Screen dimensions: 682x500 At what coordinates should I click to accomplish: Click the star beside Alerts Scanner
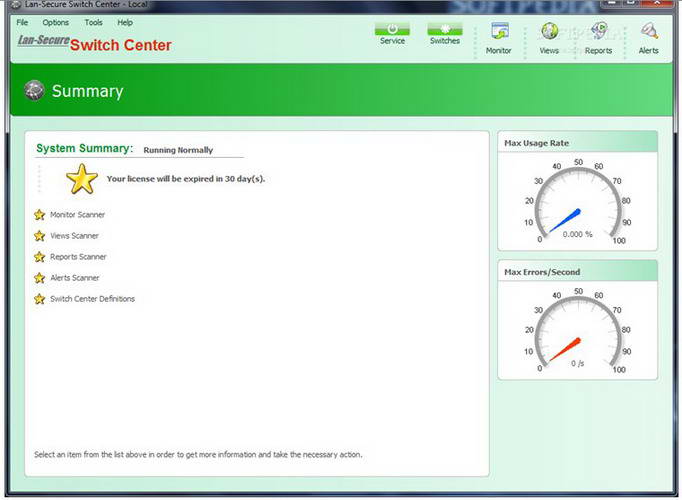click(x=40, y=278)
